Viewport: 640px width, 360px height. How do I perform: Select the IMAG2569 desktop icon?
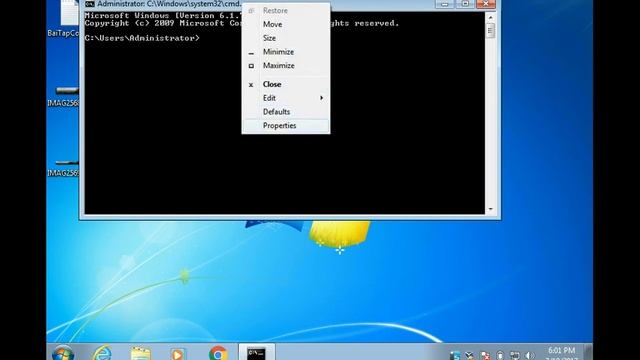[64, 167]
